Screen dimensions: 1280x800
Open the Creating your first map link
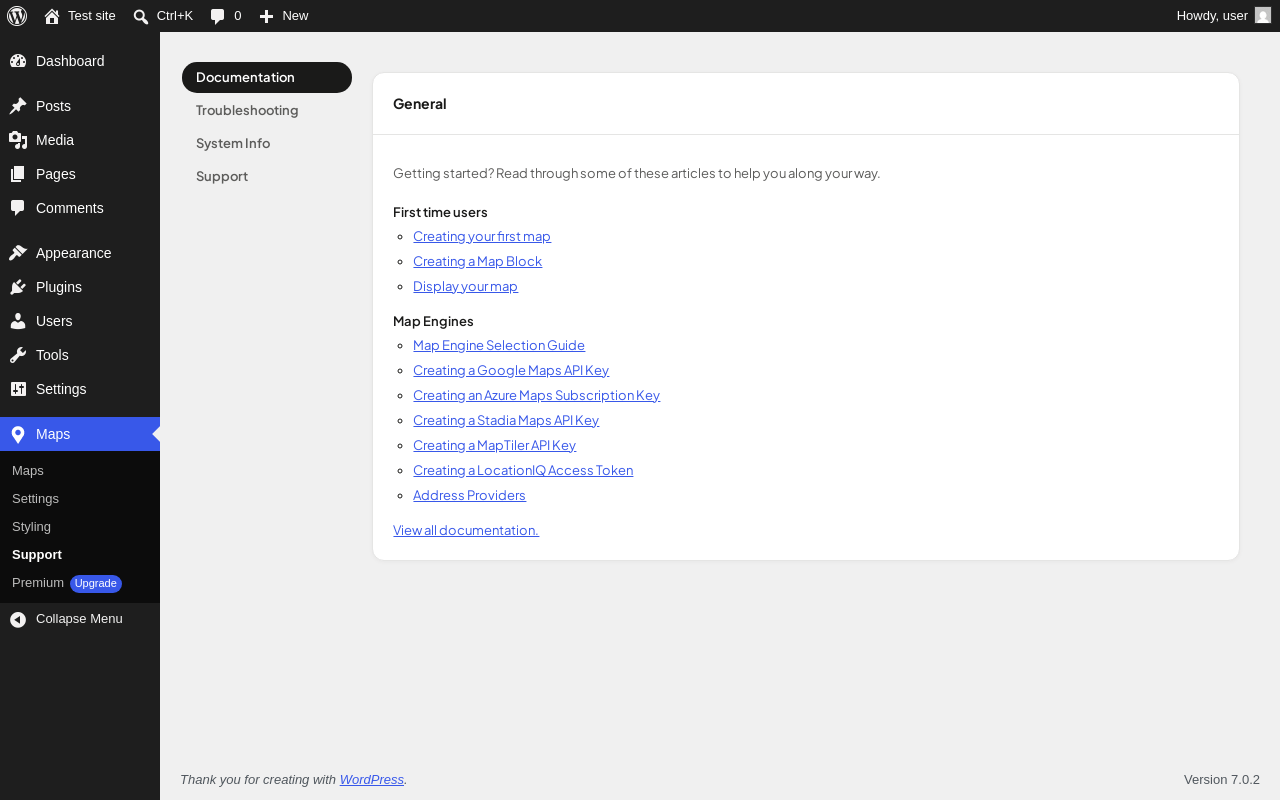pos(482,236)
